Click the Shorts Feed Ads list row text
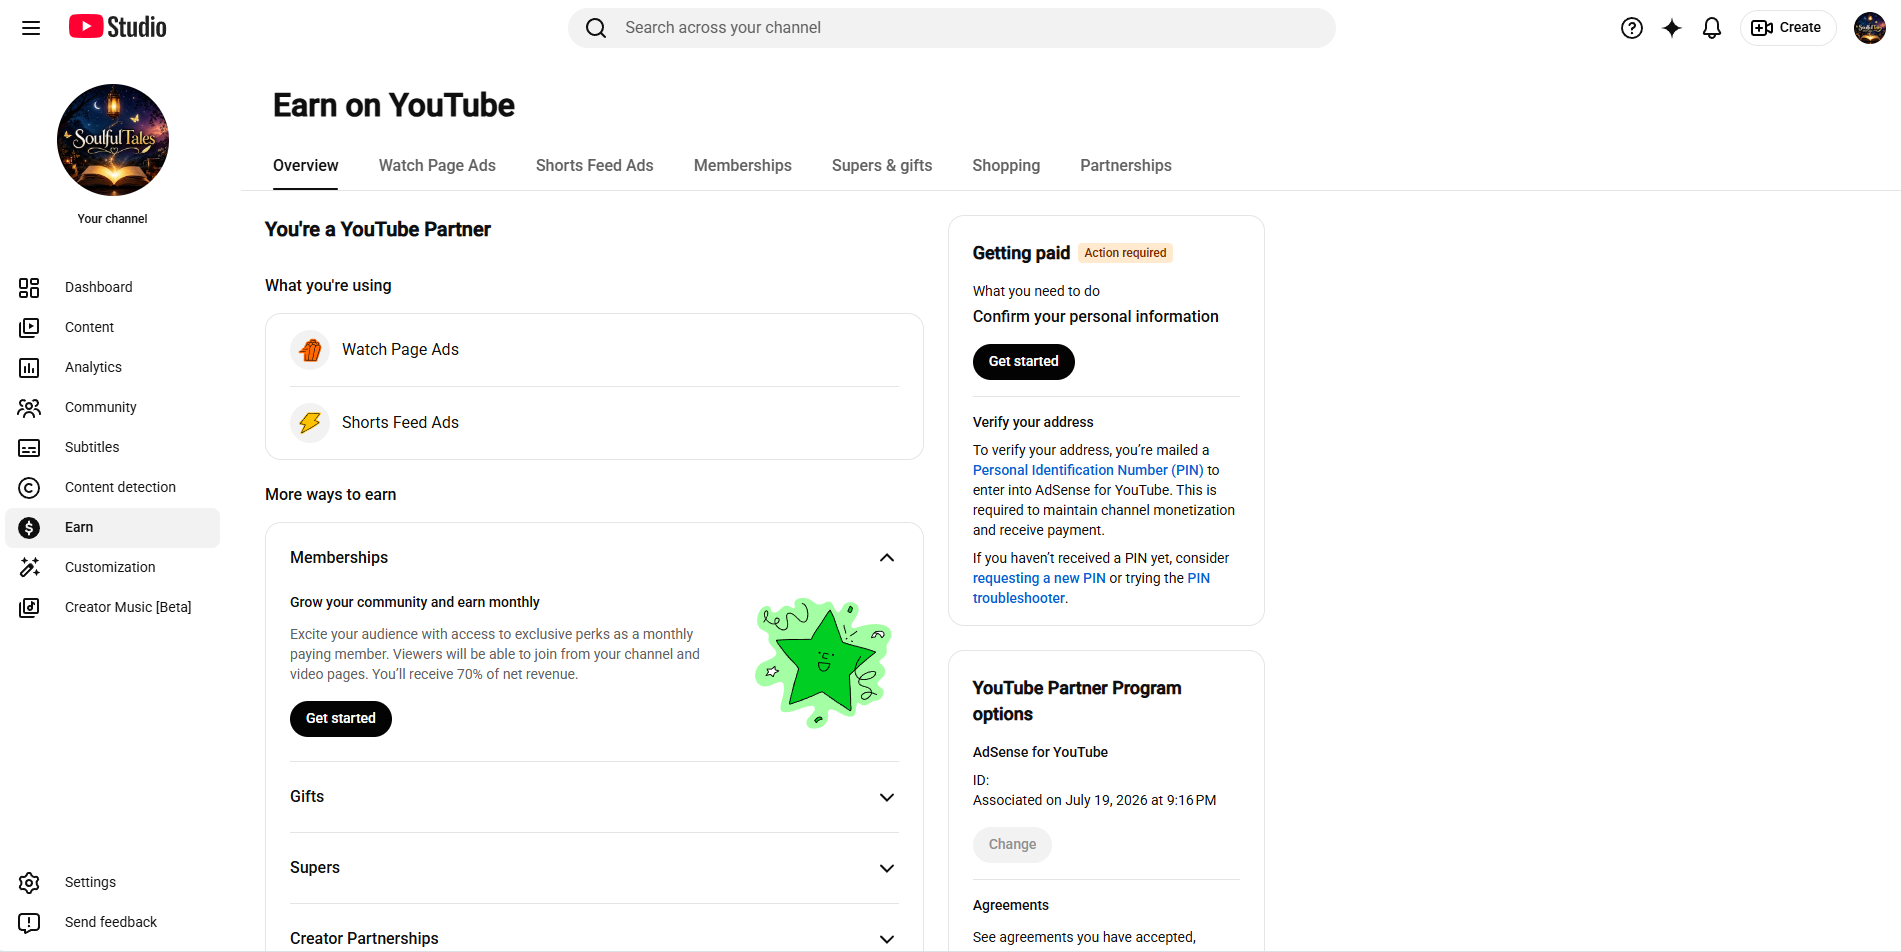 tap(400, 423)
